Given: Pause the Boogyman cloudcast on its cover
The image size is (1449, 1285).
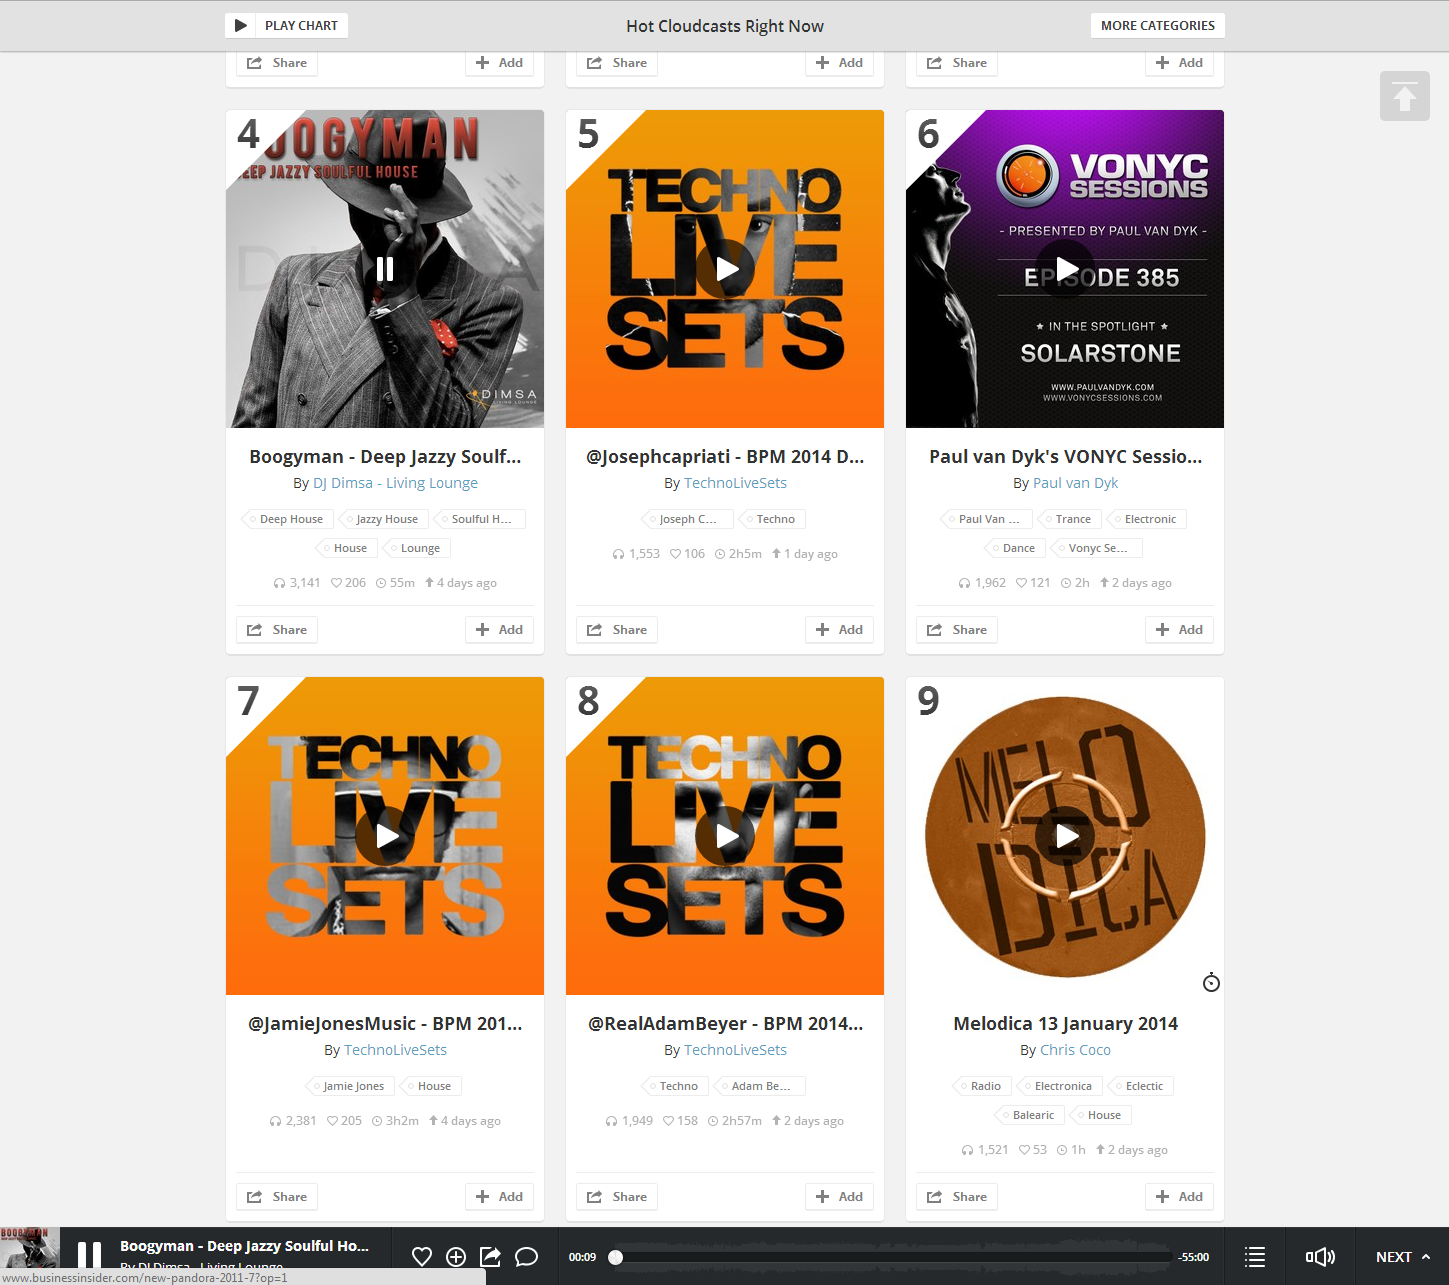Looking at the screenshot, I should coord(385,269).
